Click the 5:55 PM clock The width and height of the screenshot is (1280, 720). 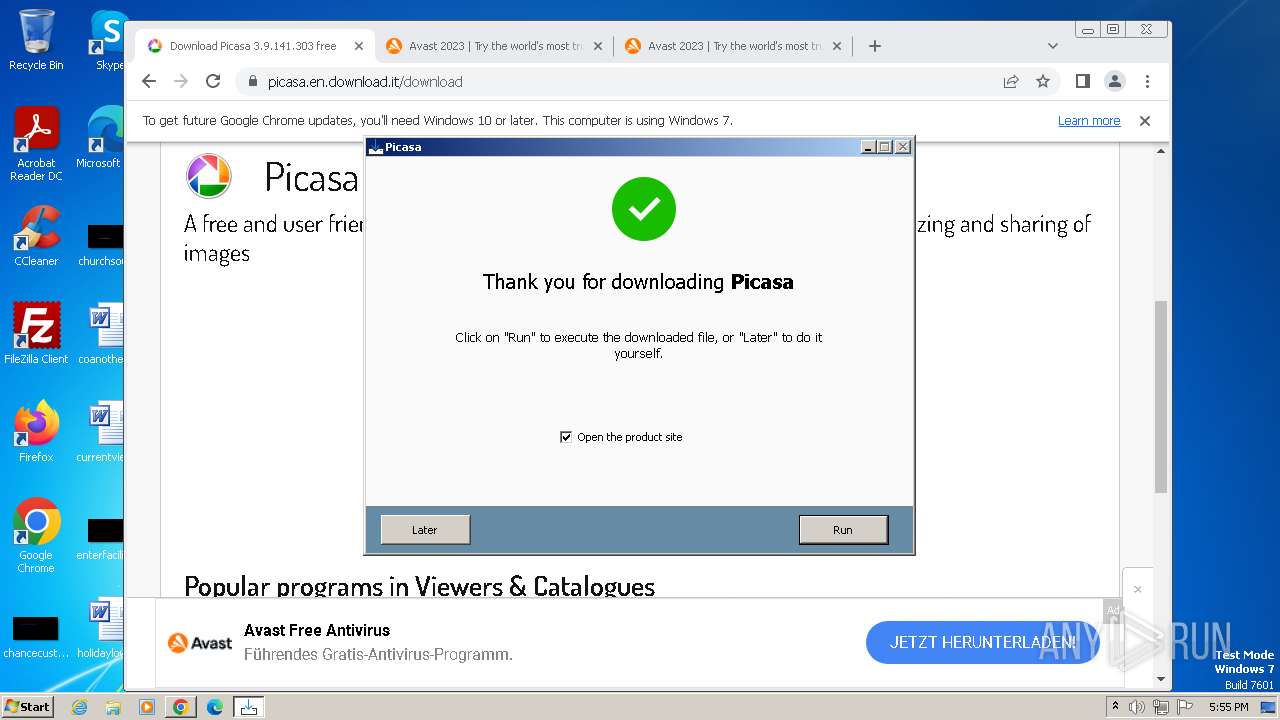1228,707
